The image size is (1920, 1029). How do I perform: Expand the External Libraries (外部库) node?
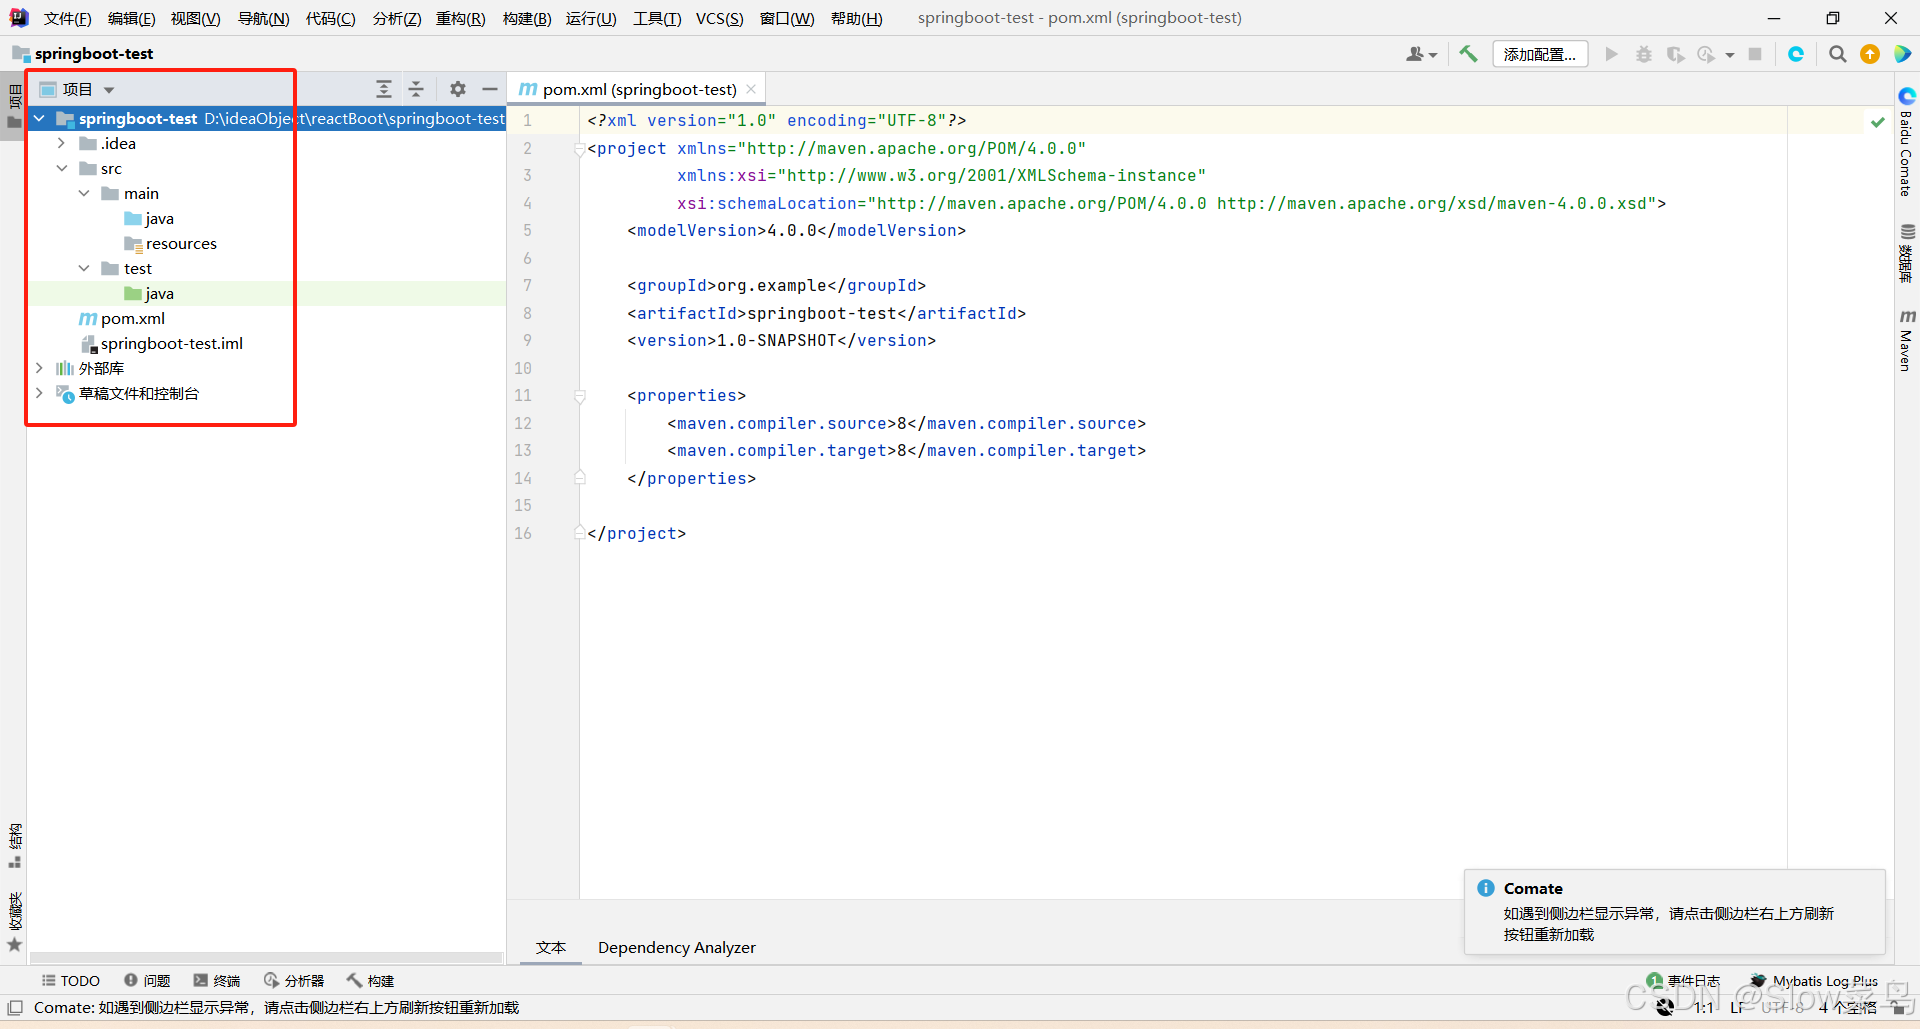click(x=39, y=368)
